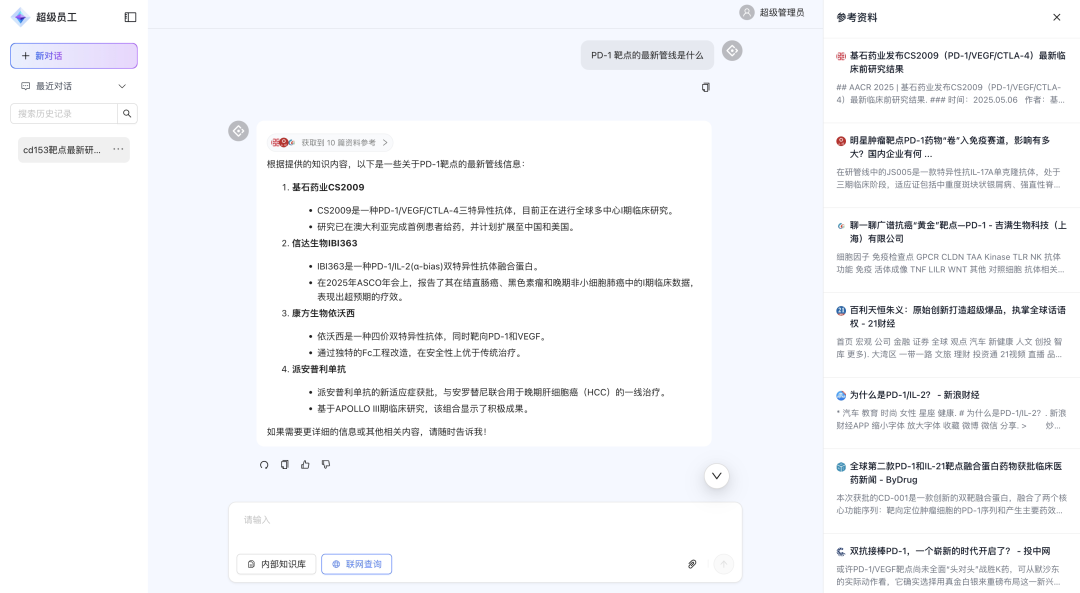Click the scroll-to-bottom chevron button

[x=717, y=476]
